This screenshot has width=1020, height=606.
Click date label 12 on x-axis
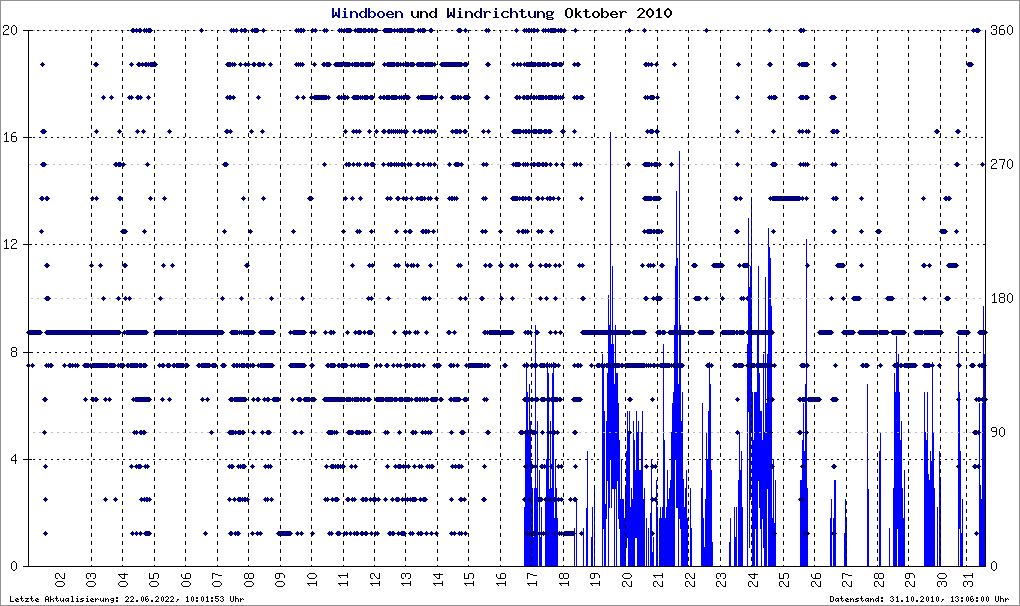click(x=375, y=579)
